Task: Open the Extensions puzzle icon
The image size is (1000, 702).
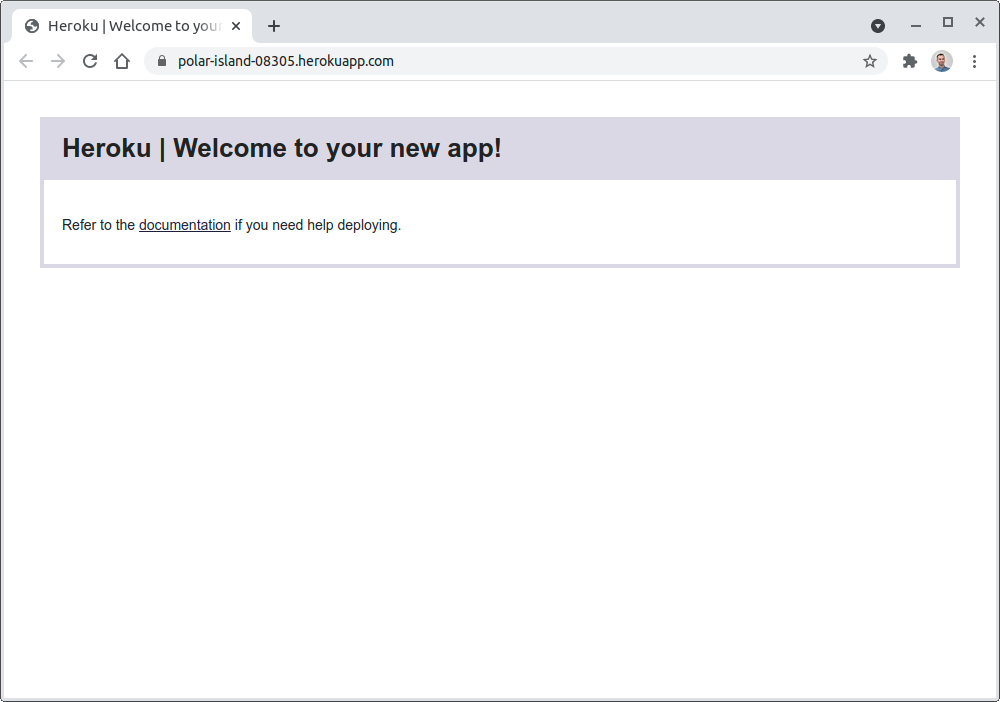Action: coord(910,61)
